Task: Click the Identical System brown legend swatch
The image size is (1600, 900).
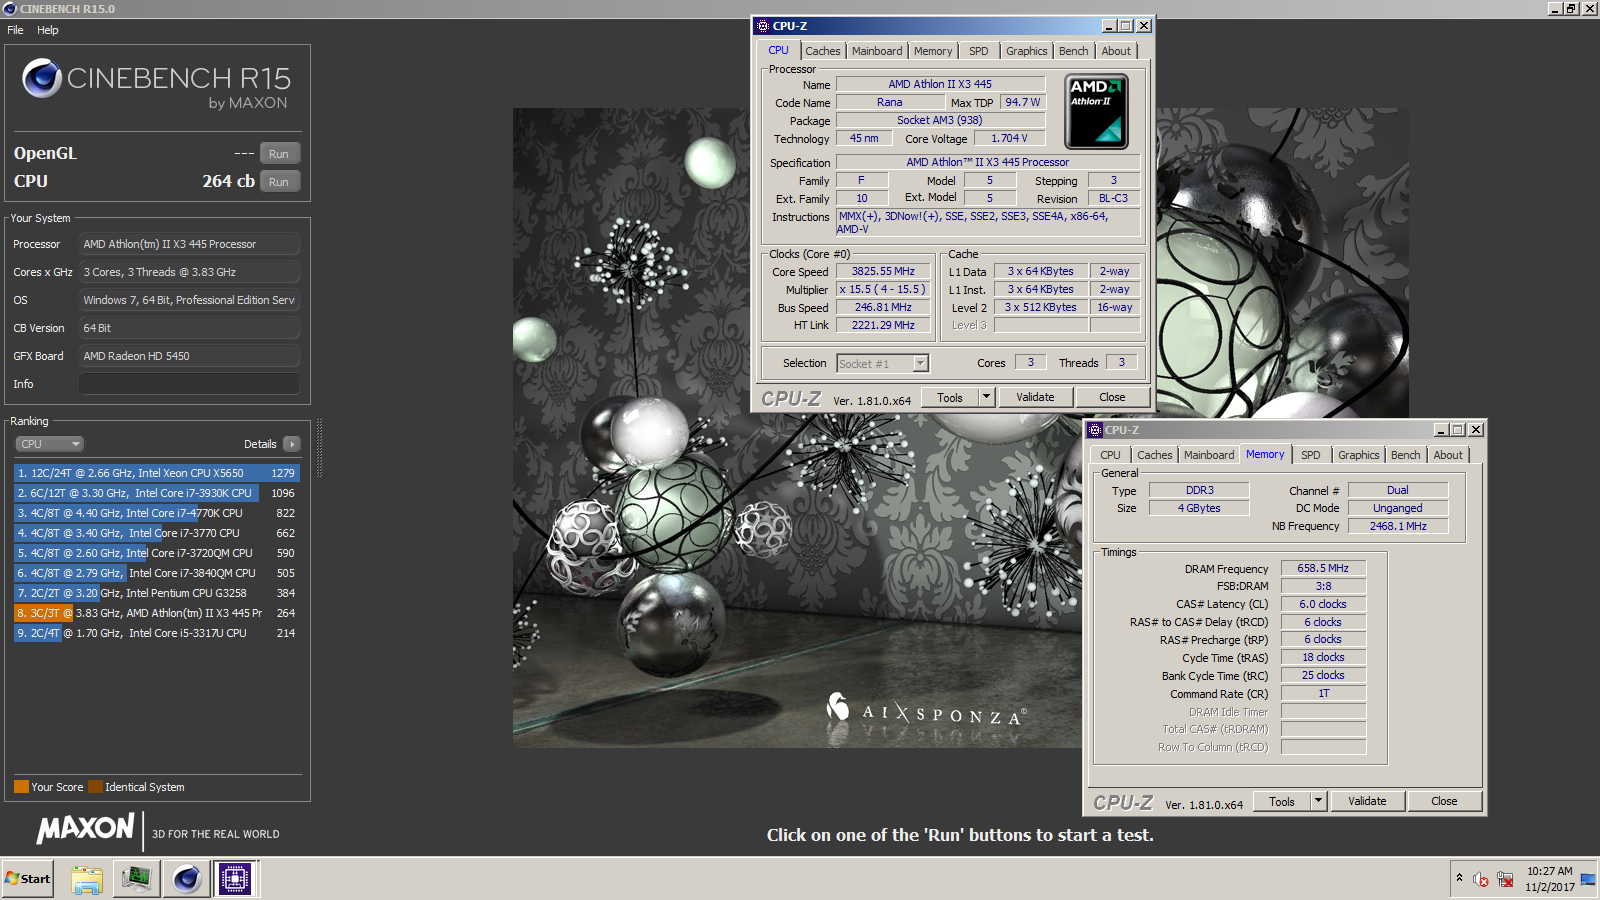Action: coord(95,786)
